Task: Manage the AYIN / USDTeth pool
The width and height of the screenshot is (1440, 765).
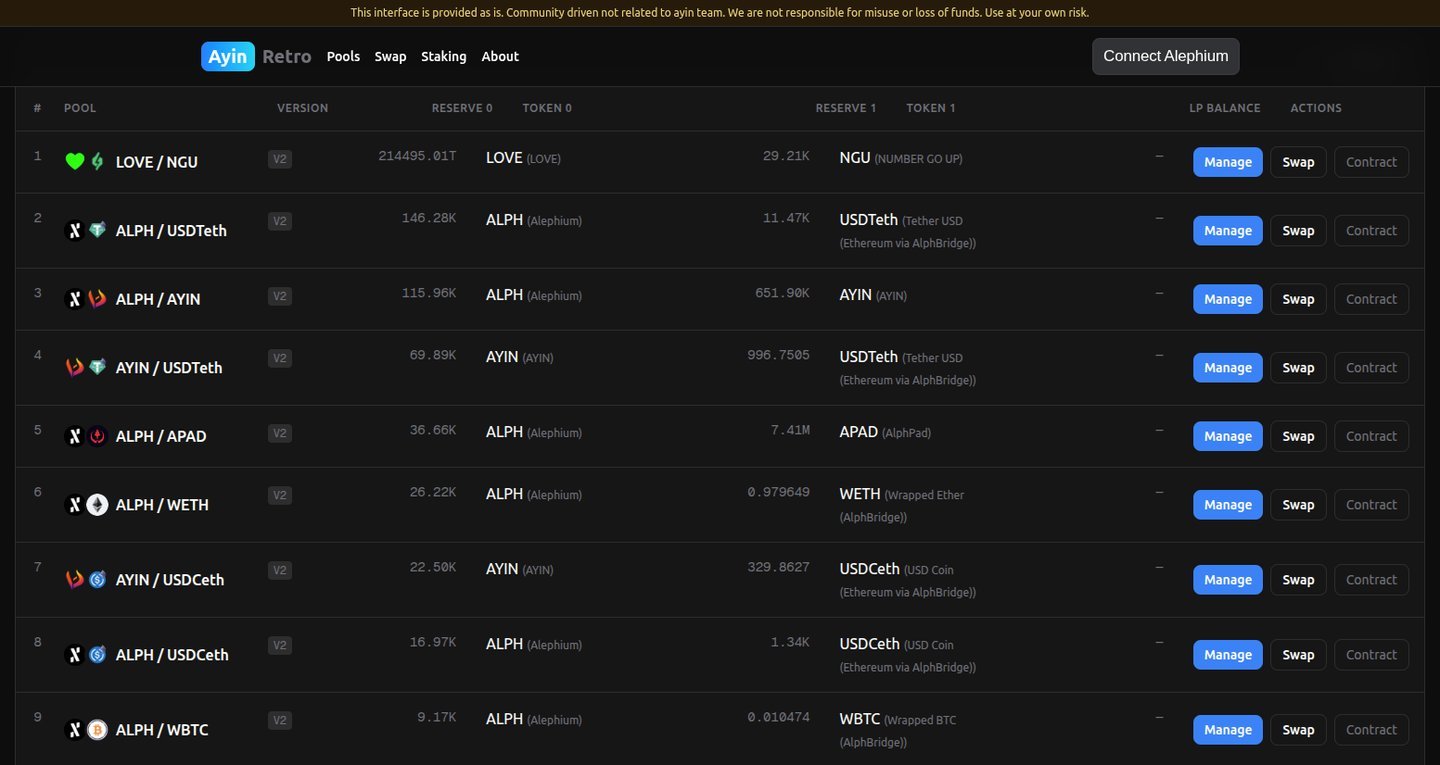Action: (x=1228, y=367)
